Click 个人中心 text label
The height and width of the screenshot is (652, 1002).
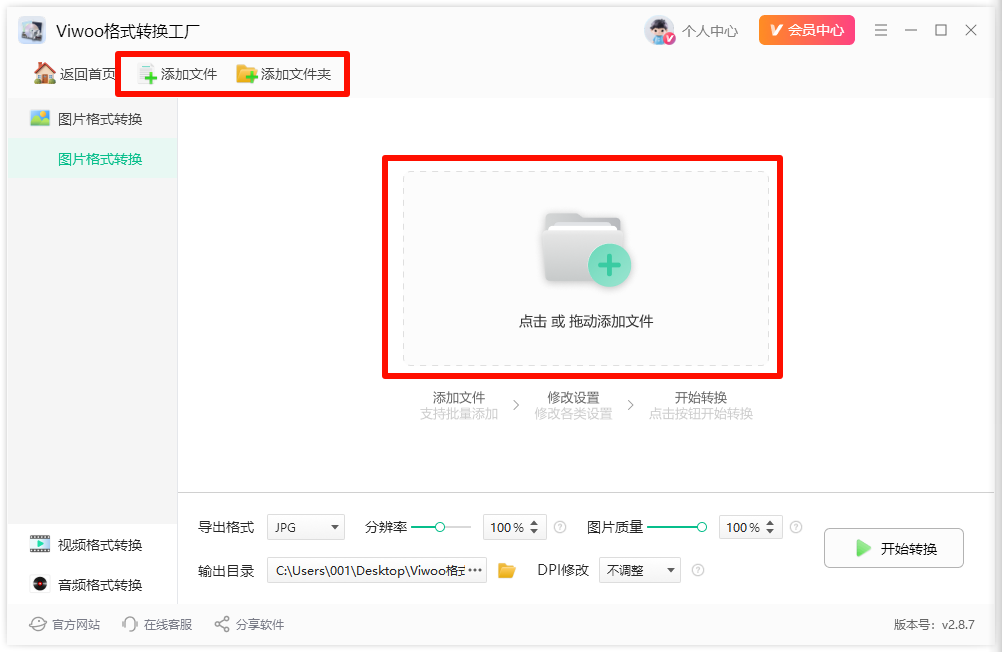pos(710,31)
